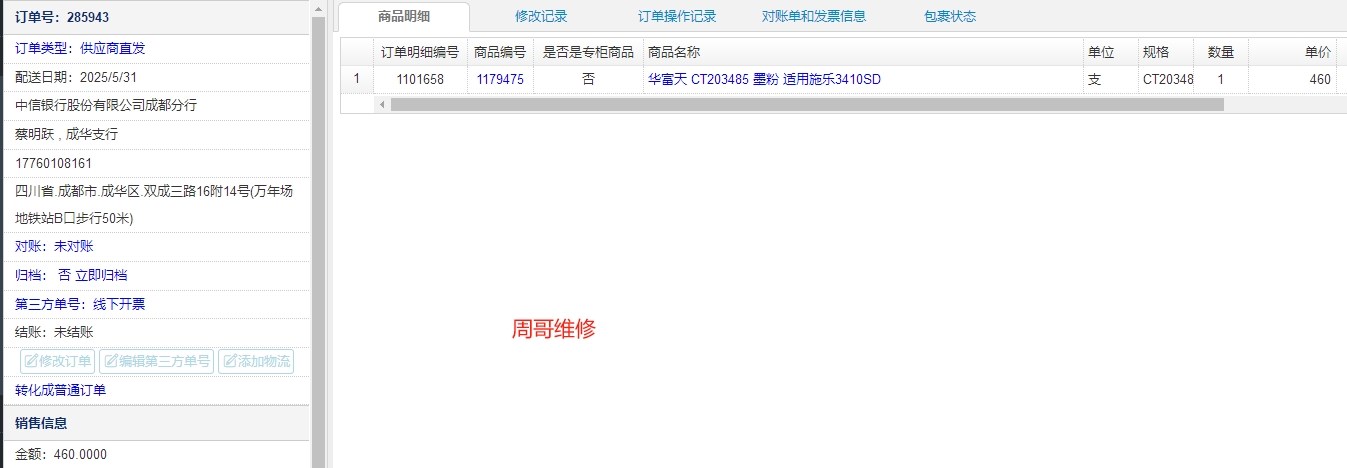The width and height of the screenshot is (1347, 468).
Task: Click the 单价 column header
Action: pos(1293,52)
